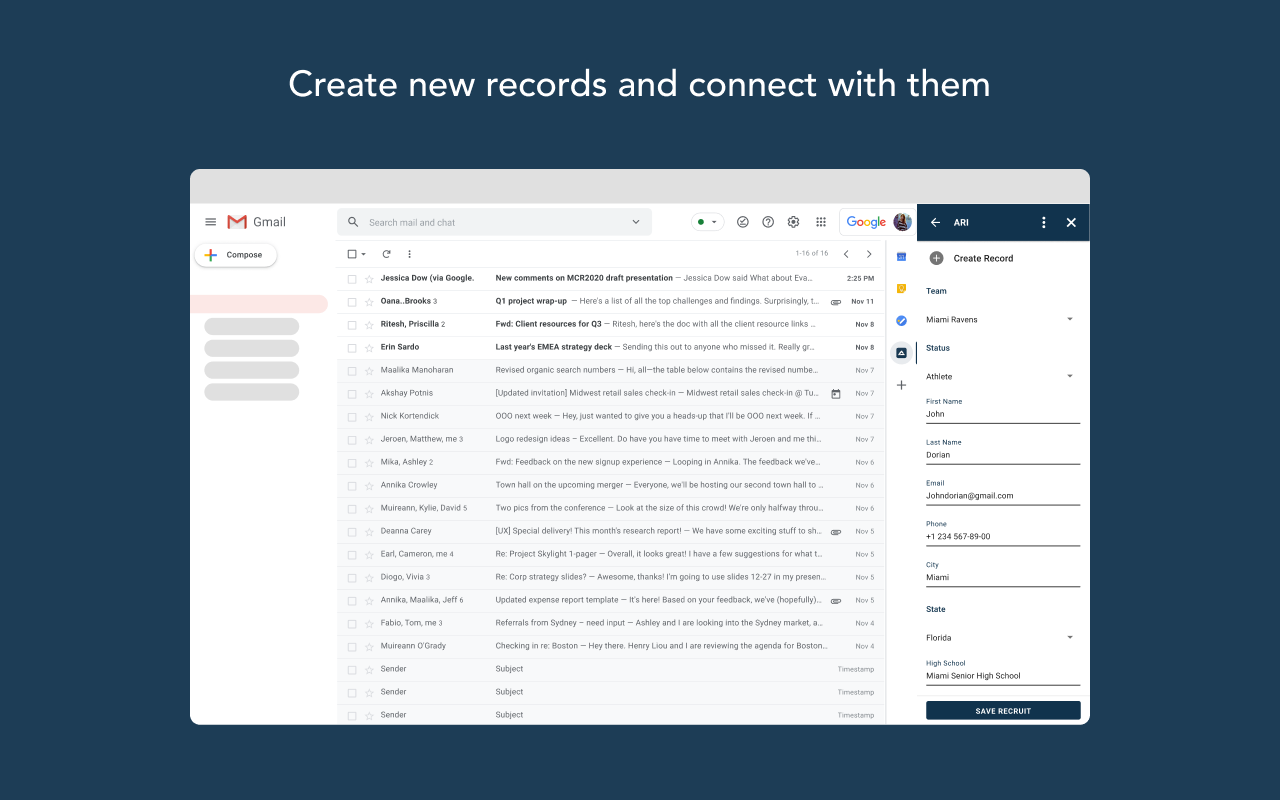Open "Checking in re: Boston" email
Viewport: 1280px width, 800px height.
tap(611, 646)
